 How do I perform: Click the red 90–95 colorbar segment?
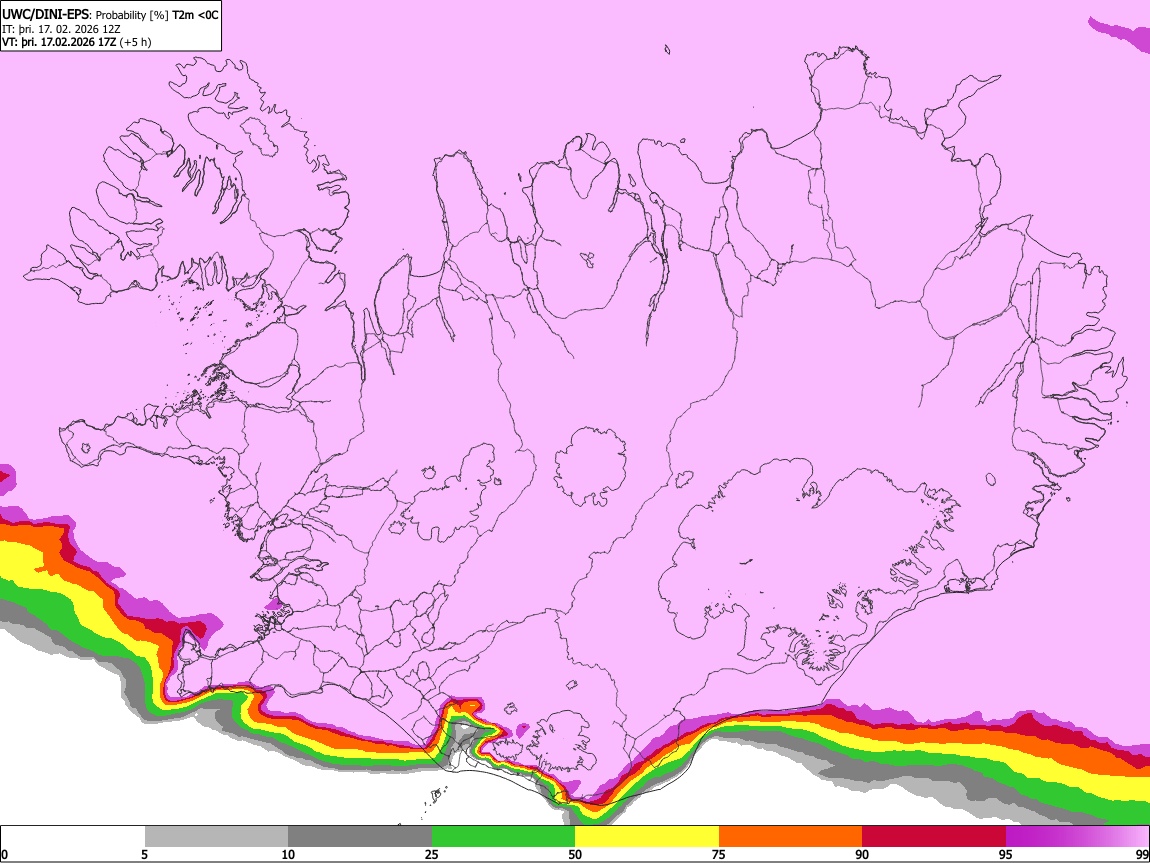[x=934, y=837]
